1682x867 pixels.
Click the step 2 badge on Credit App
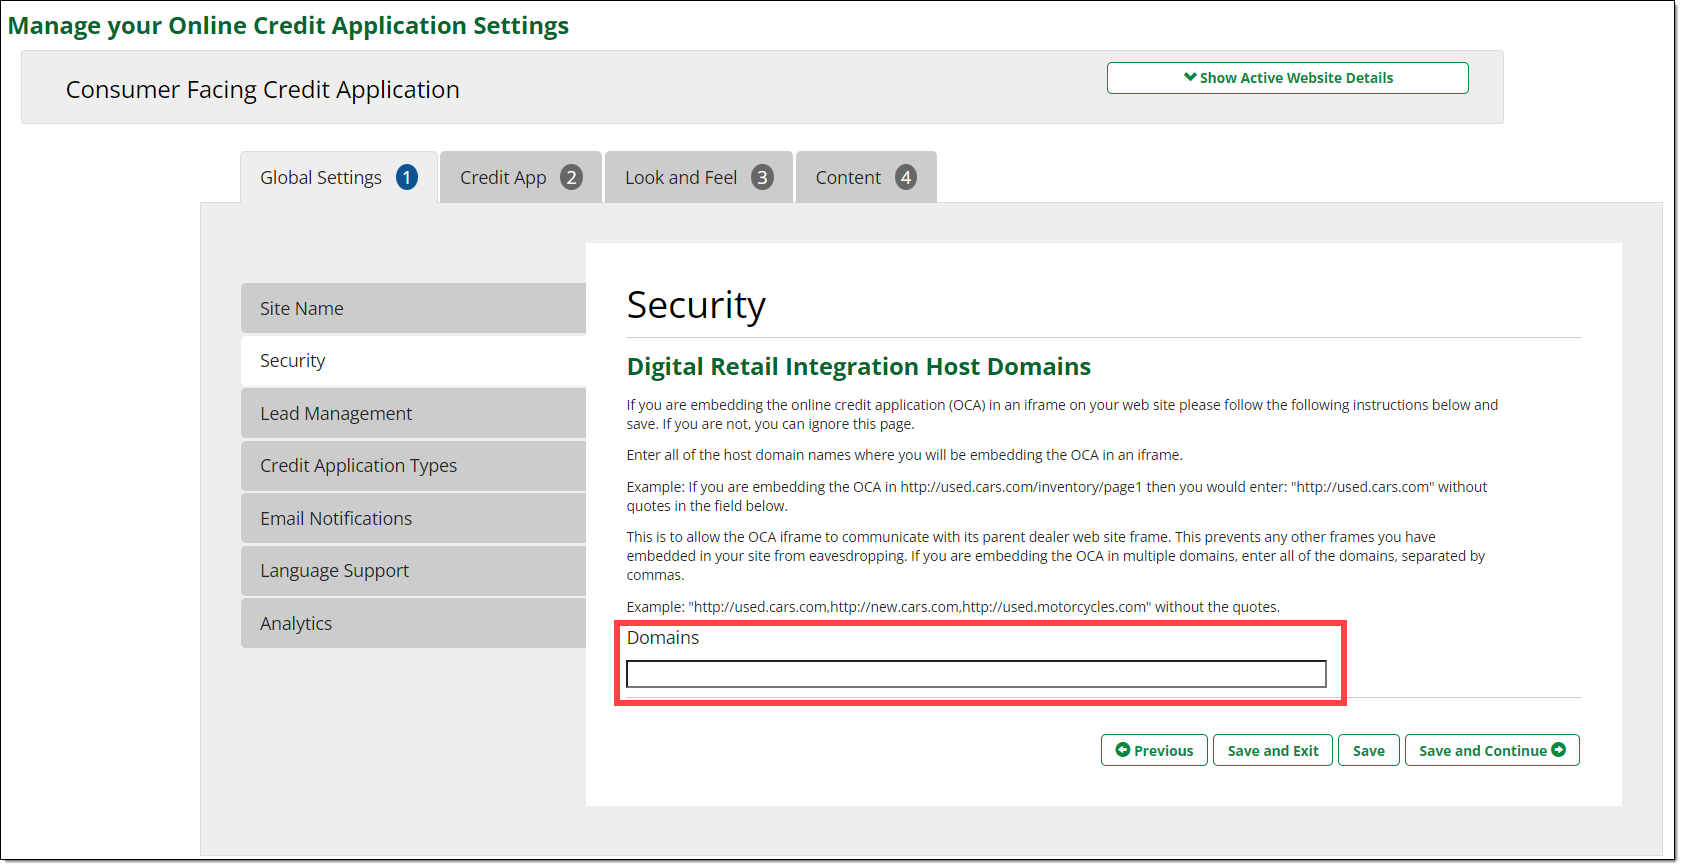pyautogui.click(x=571, y=178)
